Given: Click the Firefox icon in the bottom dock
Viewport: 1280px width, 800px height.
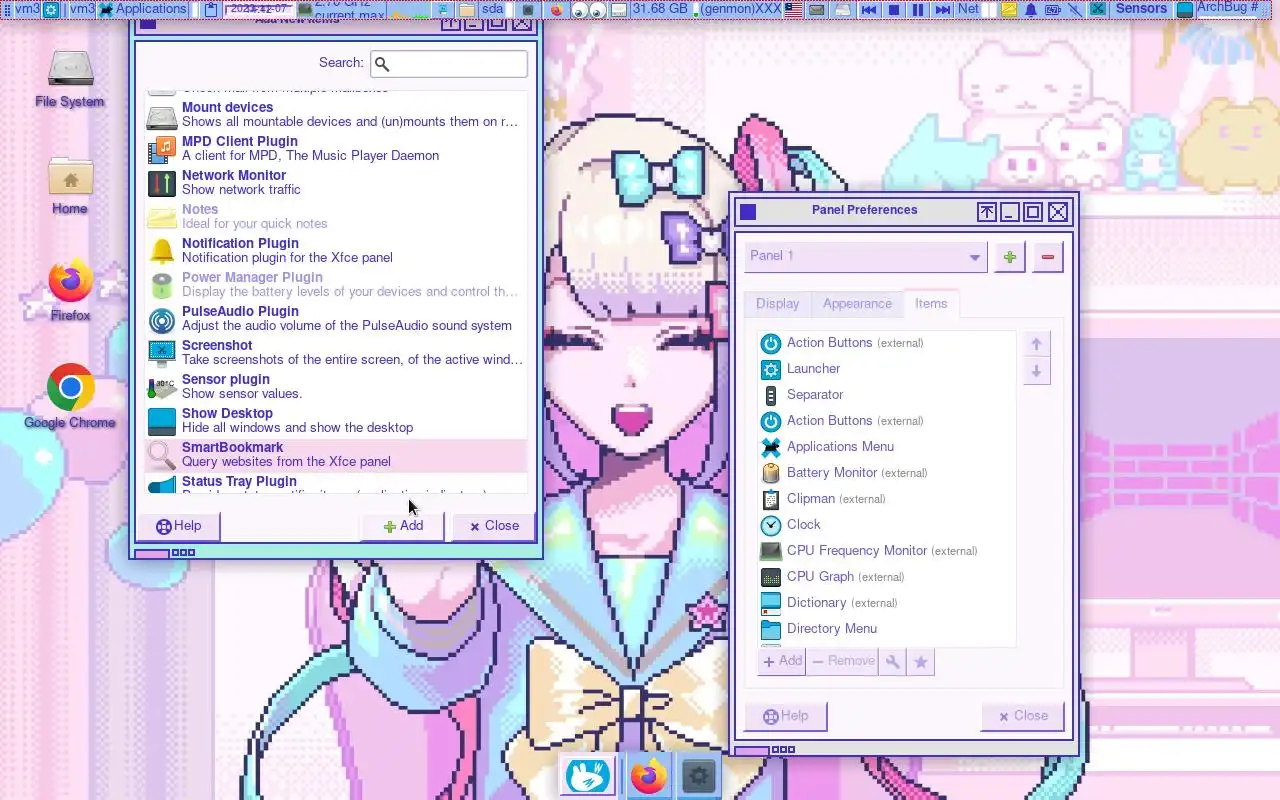Looking at the screenshot, I should tap(648, 776).
